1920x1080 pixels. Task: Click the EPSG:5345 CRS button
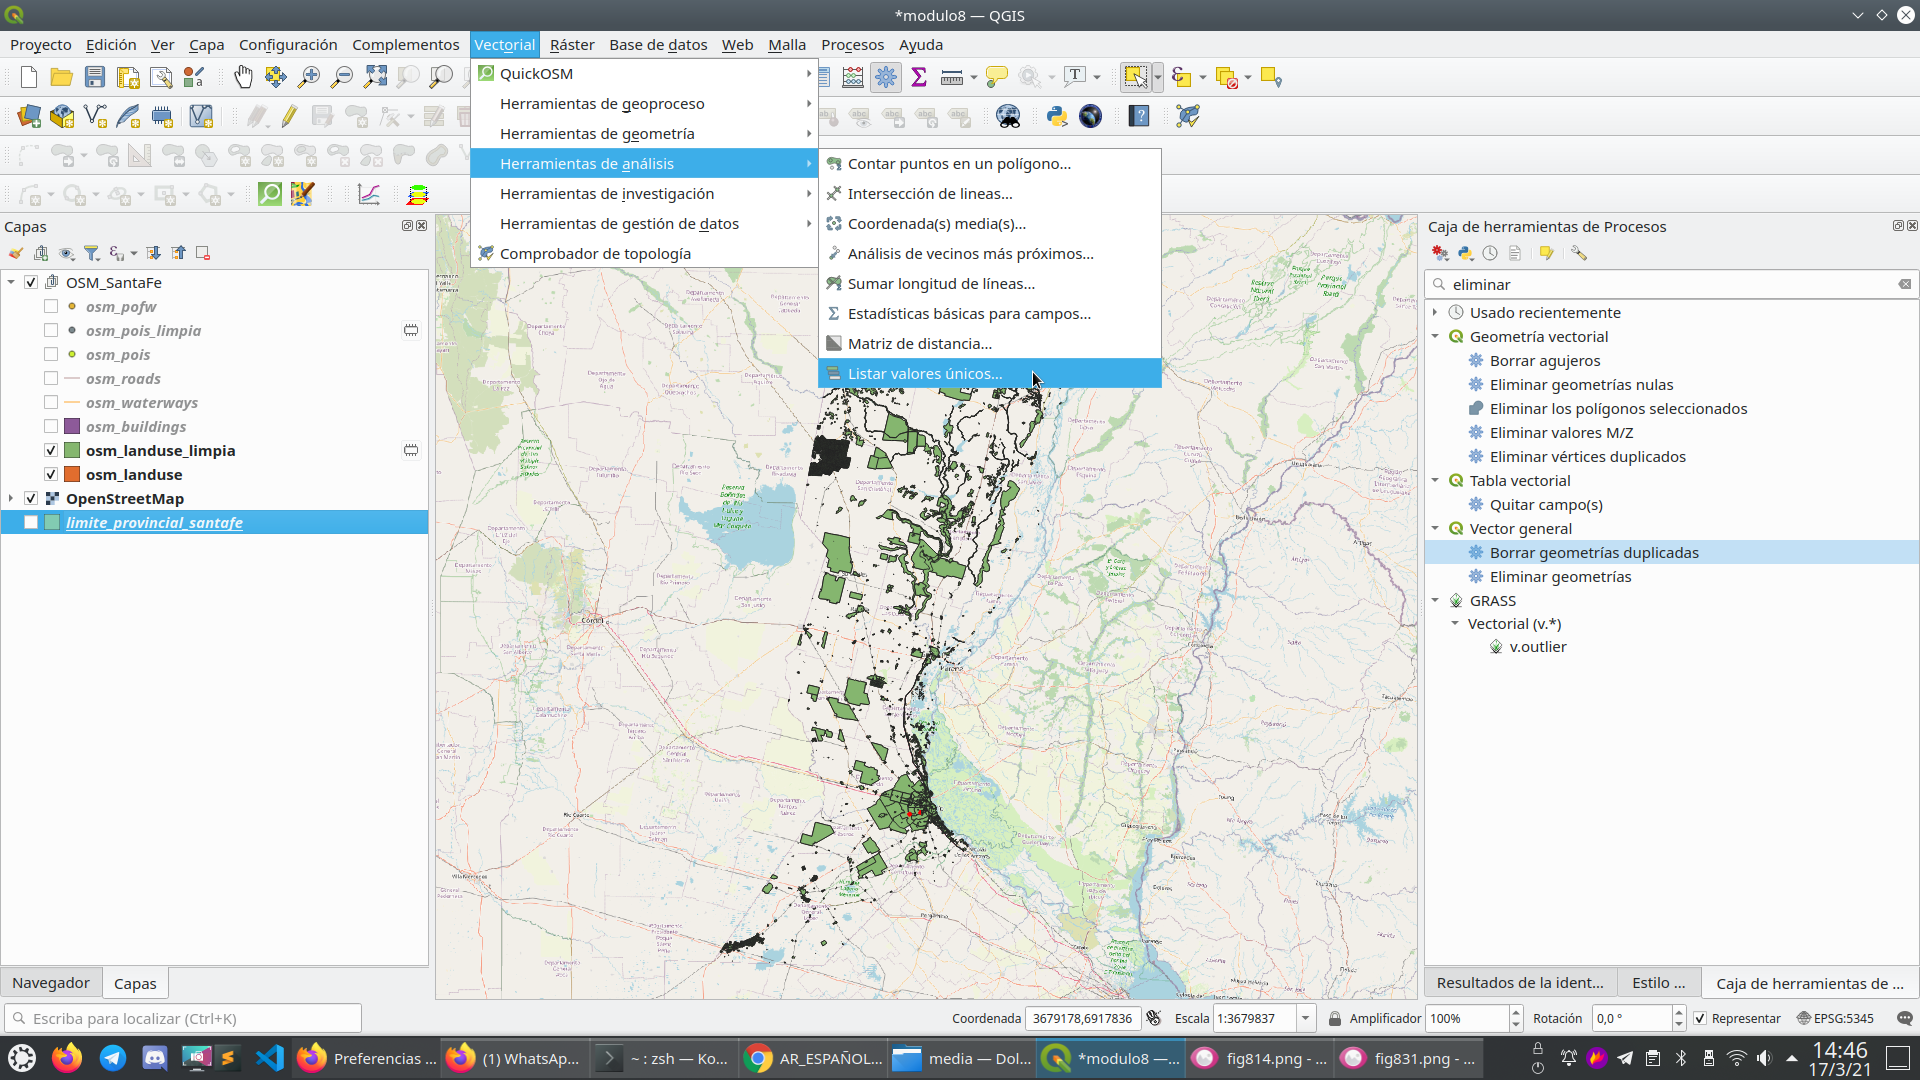click(x=1835, y=1018)
